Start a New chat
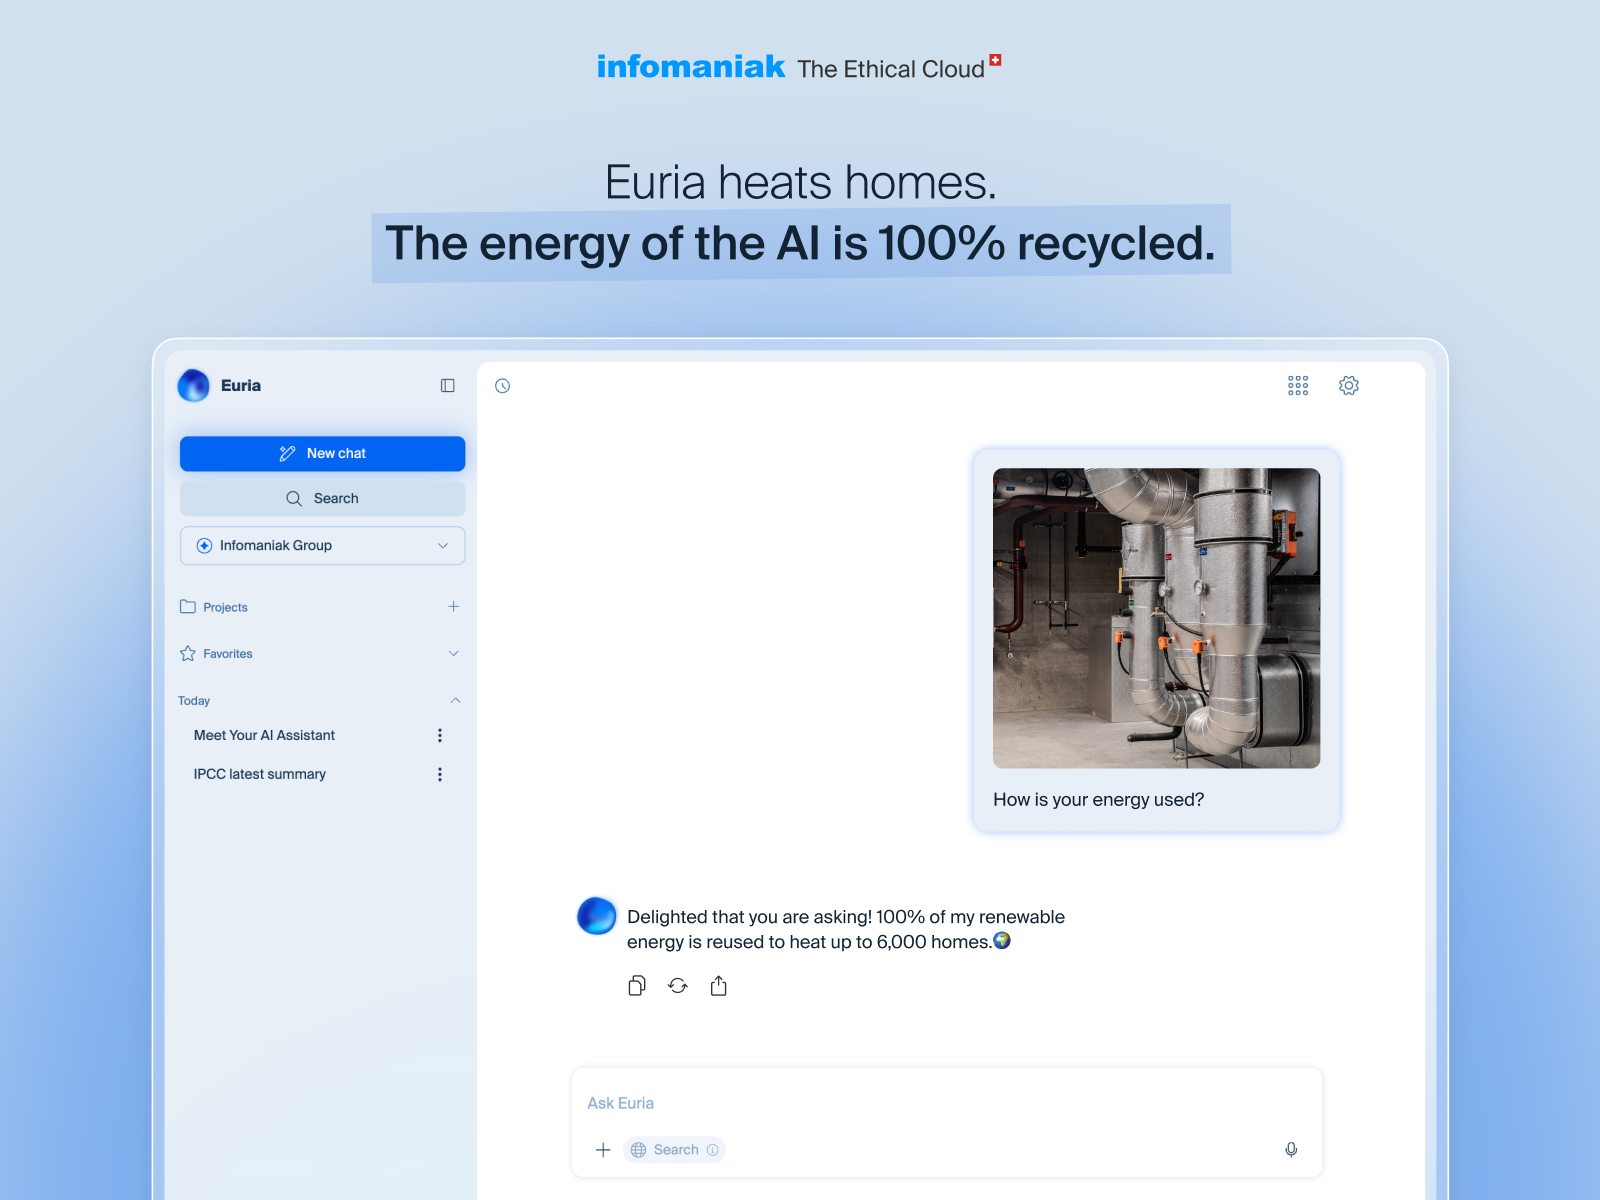The image size is (1600, 1200). tap(322, 454)
